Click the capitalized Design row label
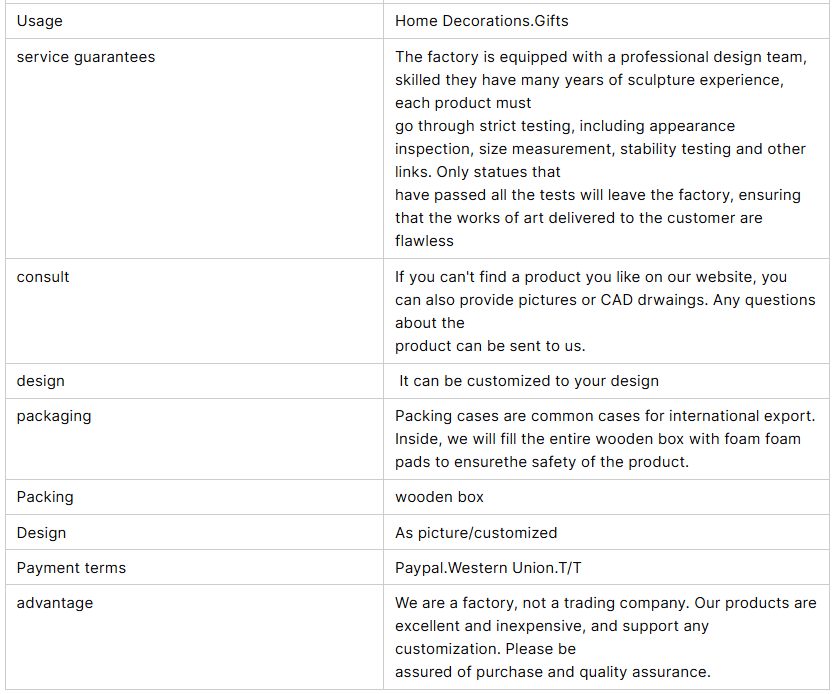The height and width of the screenshot is (694, 834). [x=41, y=533]
